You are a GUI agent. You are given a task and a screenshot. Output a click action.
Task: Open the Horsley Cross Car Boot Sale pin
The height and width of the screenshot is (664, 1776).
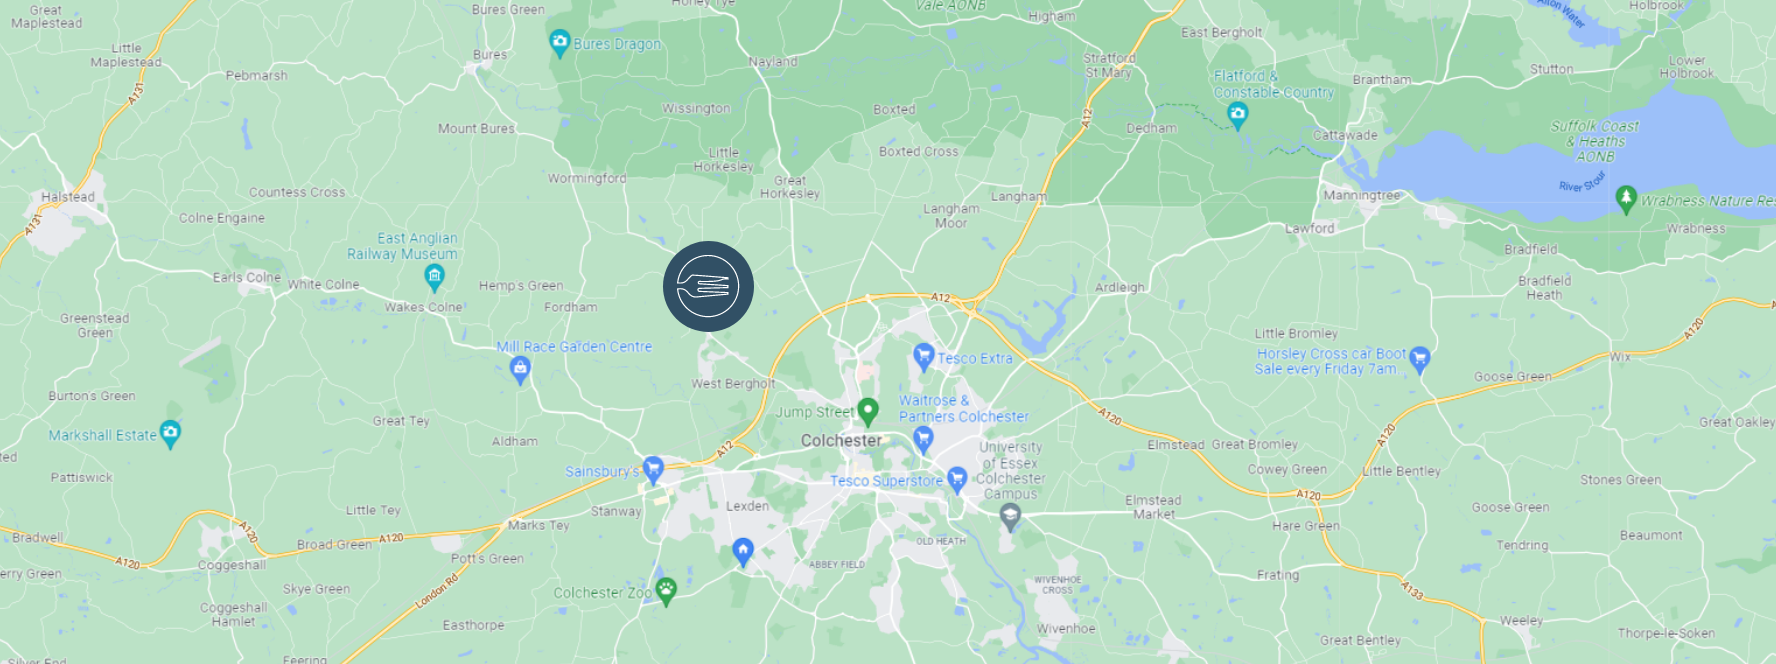[1420, 360]
